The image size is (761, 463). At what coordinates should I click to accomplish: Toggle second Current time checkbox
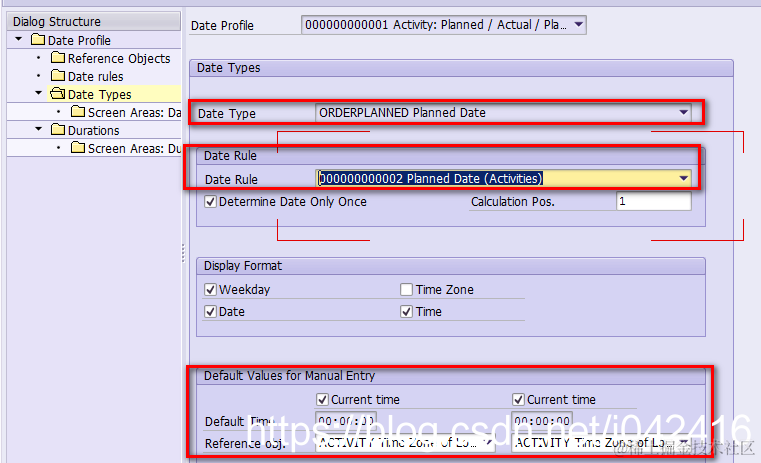coord(518,399)
